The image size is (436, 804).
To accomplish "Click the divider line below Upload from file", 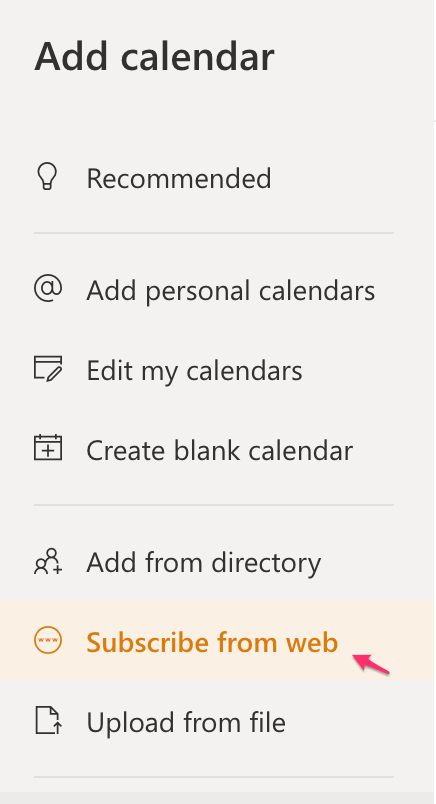I will (x=214, y=777).
